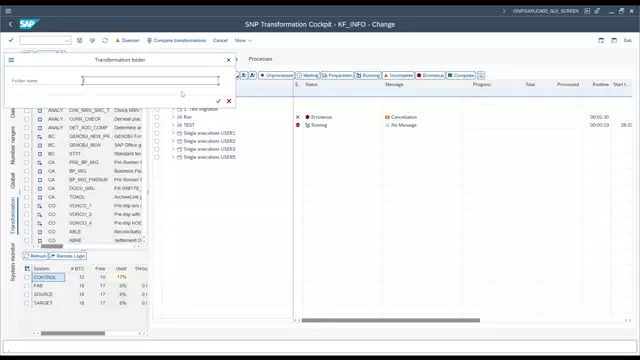Filter by Erroneous status
Screen dimensions: 640x360
click(x=430, y=76)
